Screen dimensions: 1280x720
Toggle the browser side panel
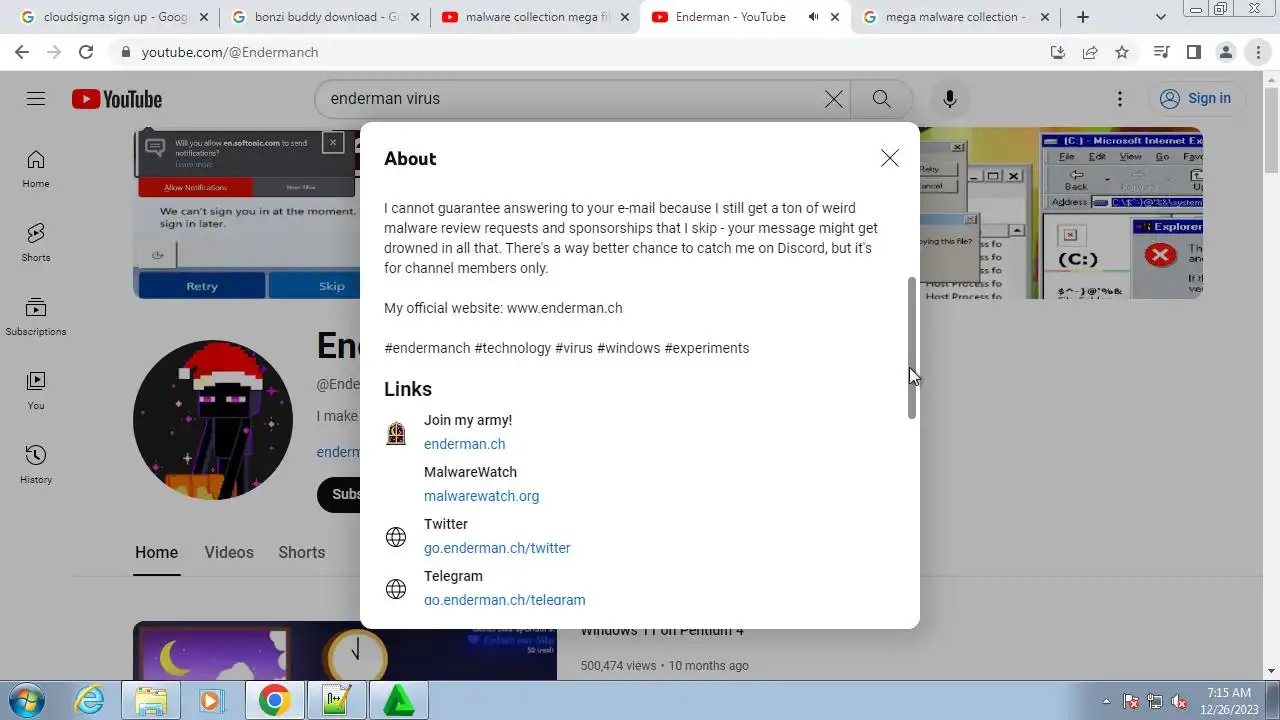1193,52
